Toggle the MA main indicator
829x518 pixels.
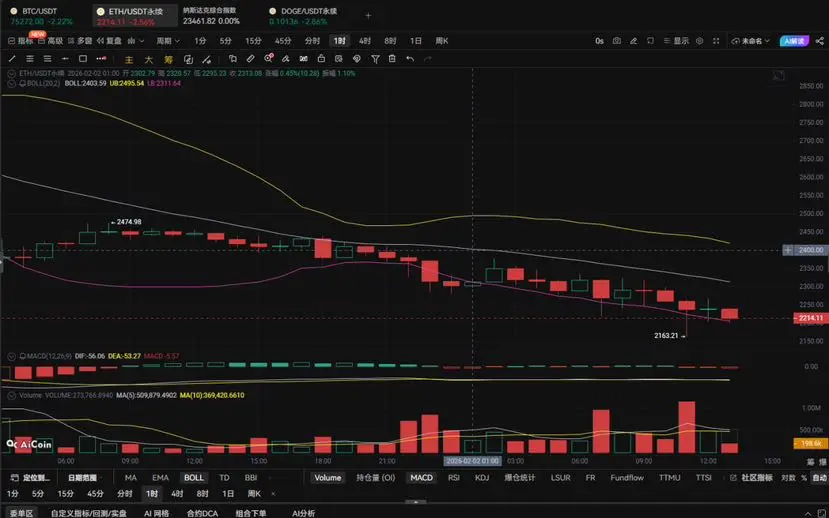(x=131, y=478)
